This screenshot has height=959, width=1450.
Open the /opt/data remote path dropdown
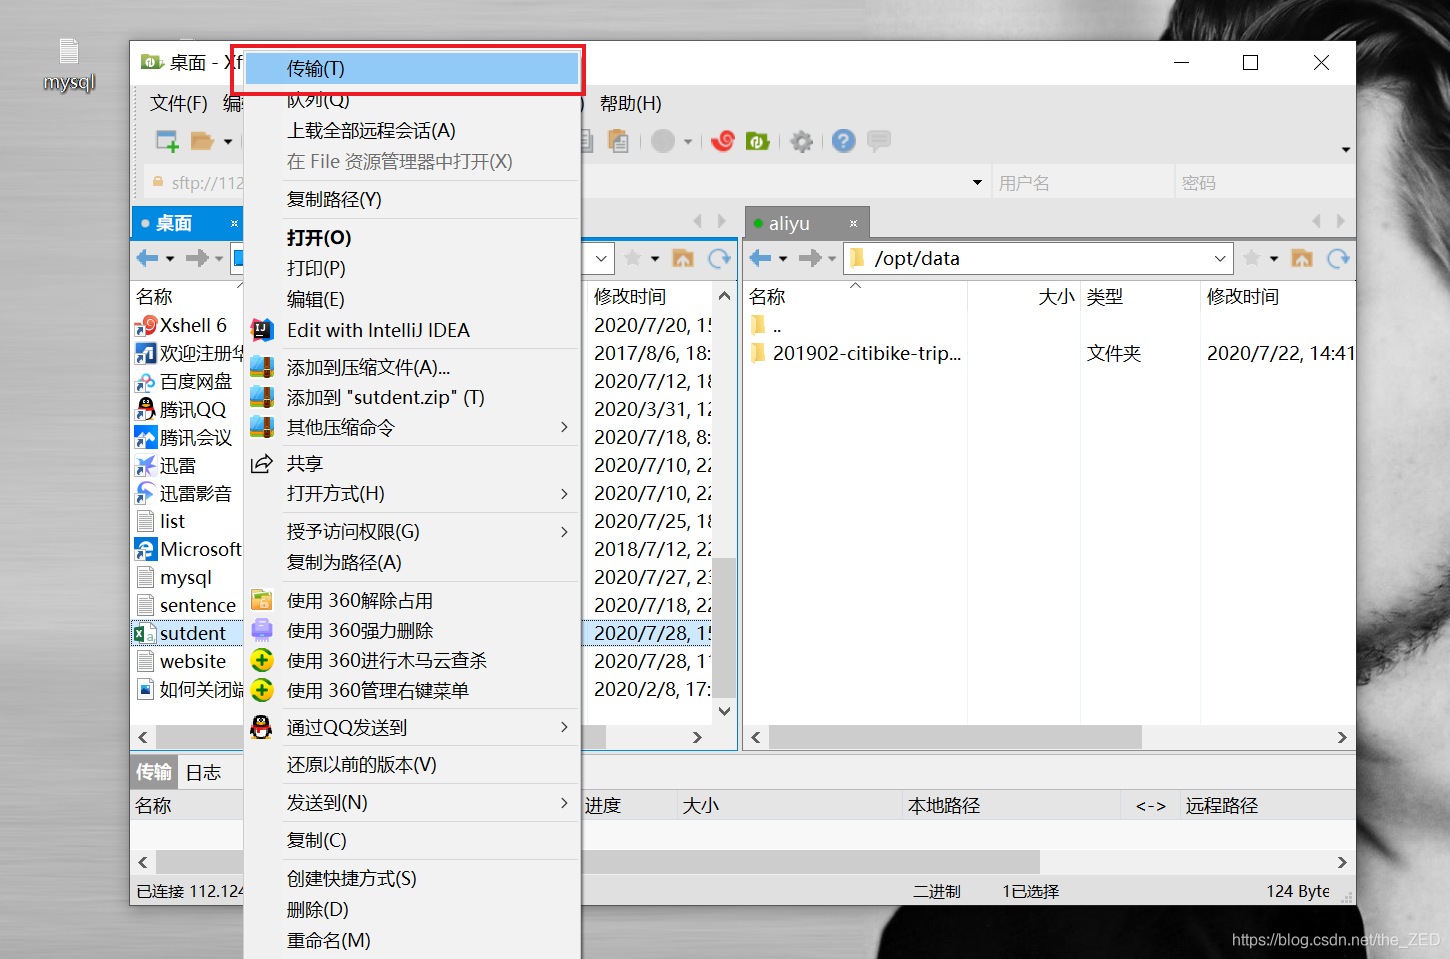1220,258
